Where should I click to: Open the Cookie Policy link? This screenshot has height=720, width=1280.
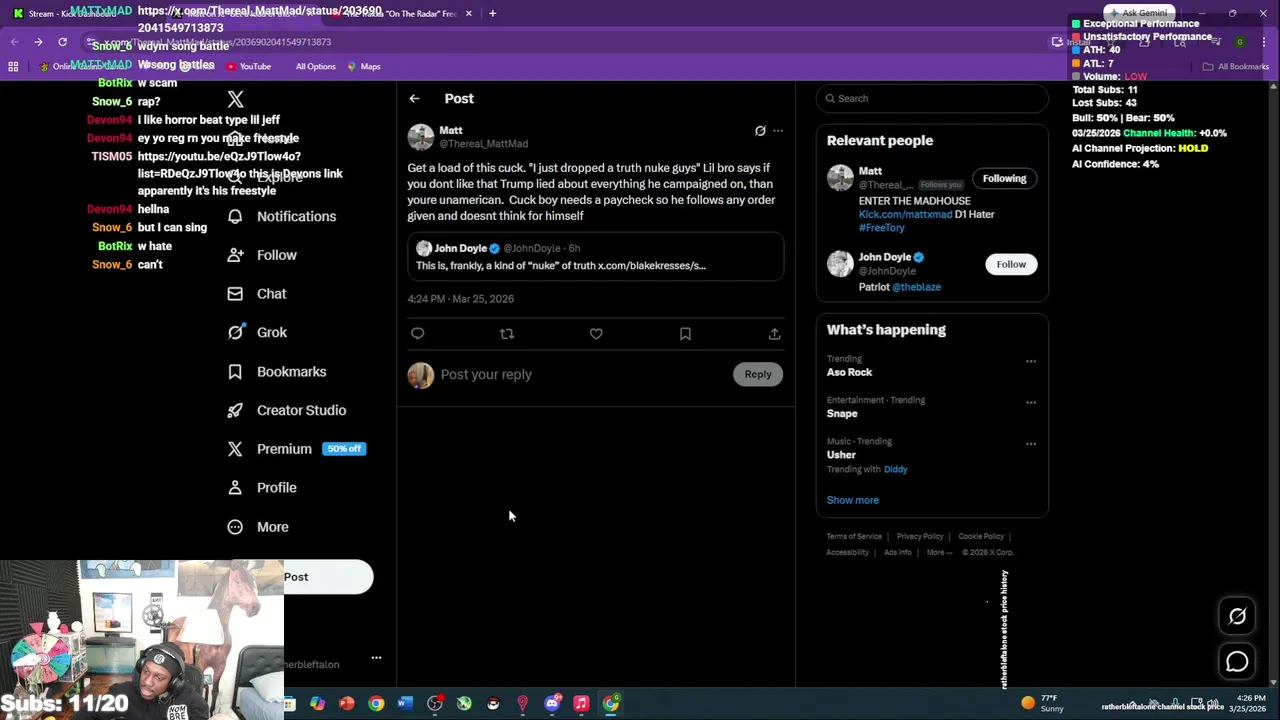[981, 537]
